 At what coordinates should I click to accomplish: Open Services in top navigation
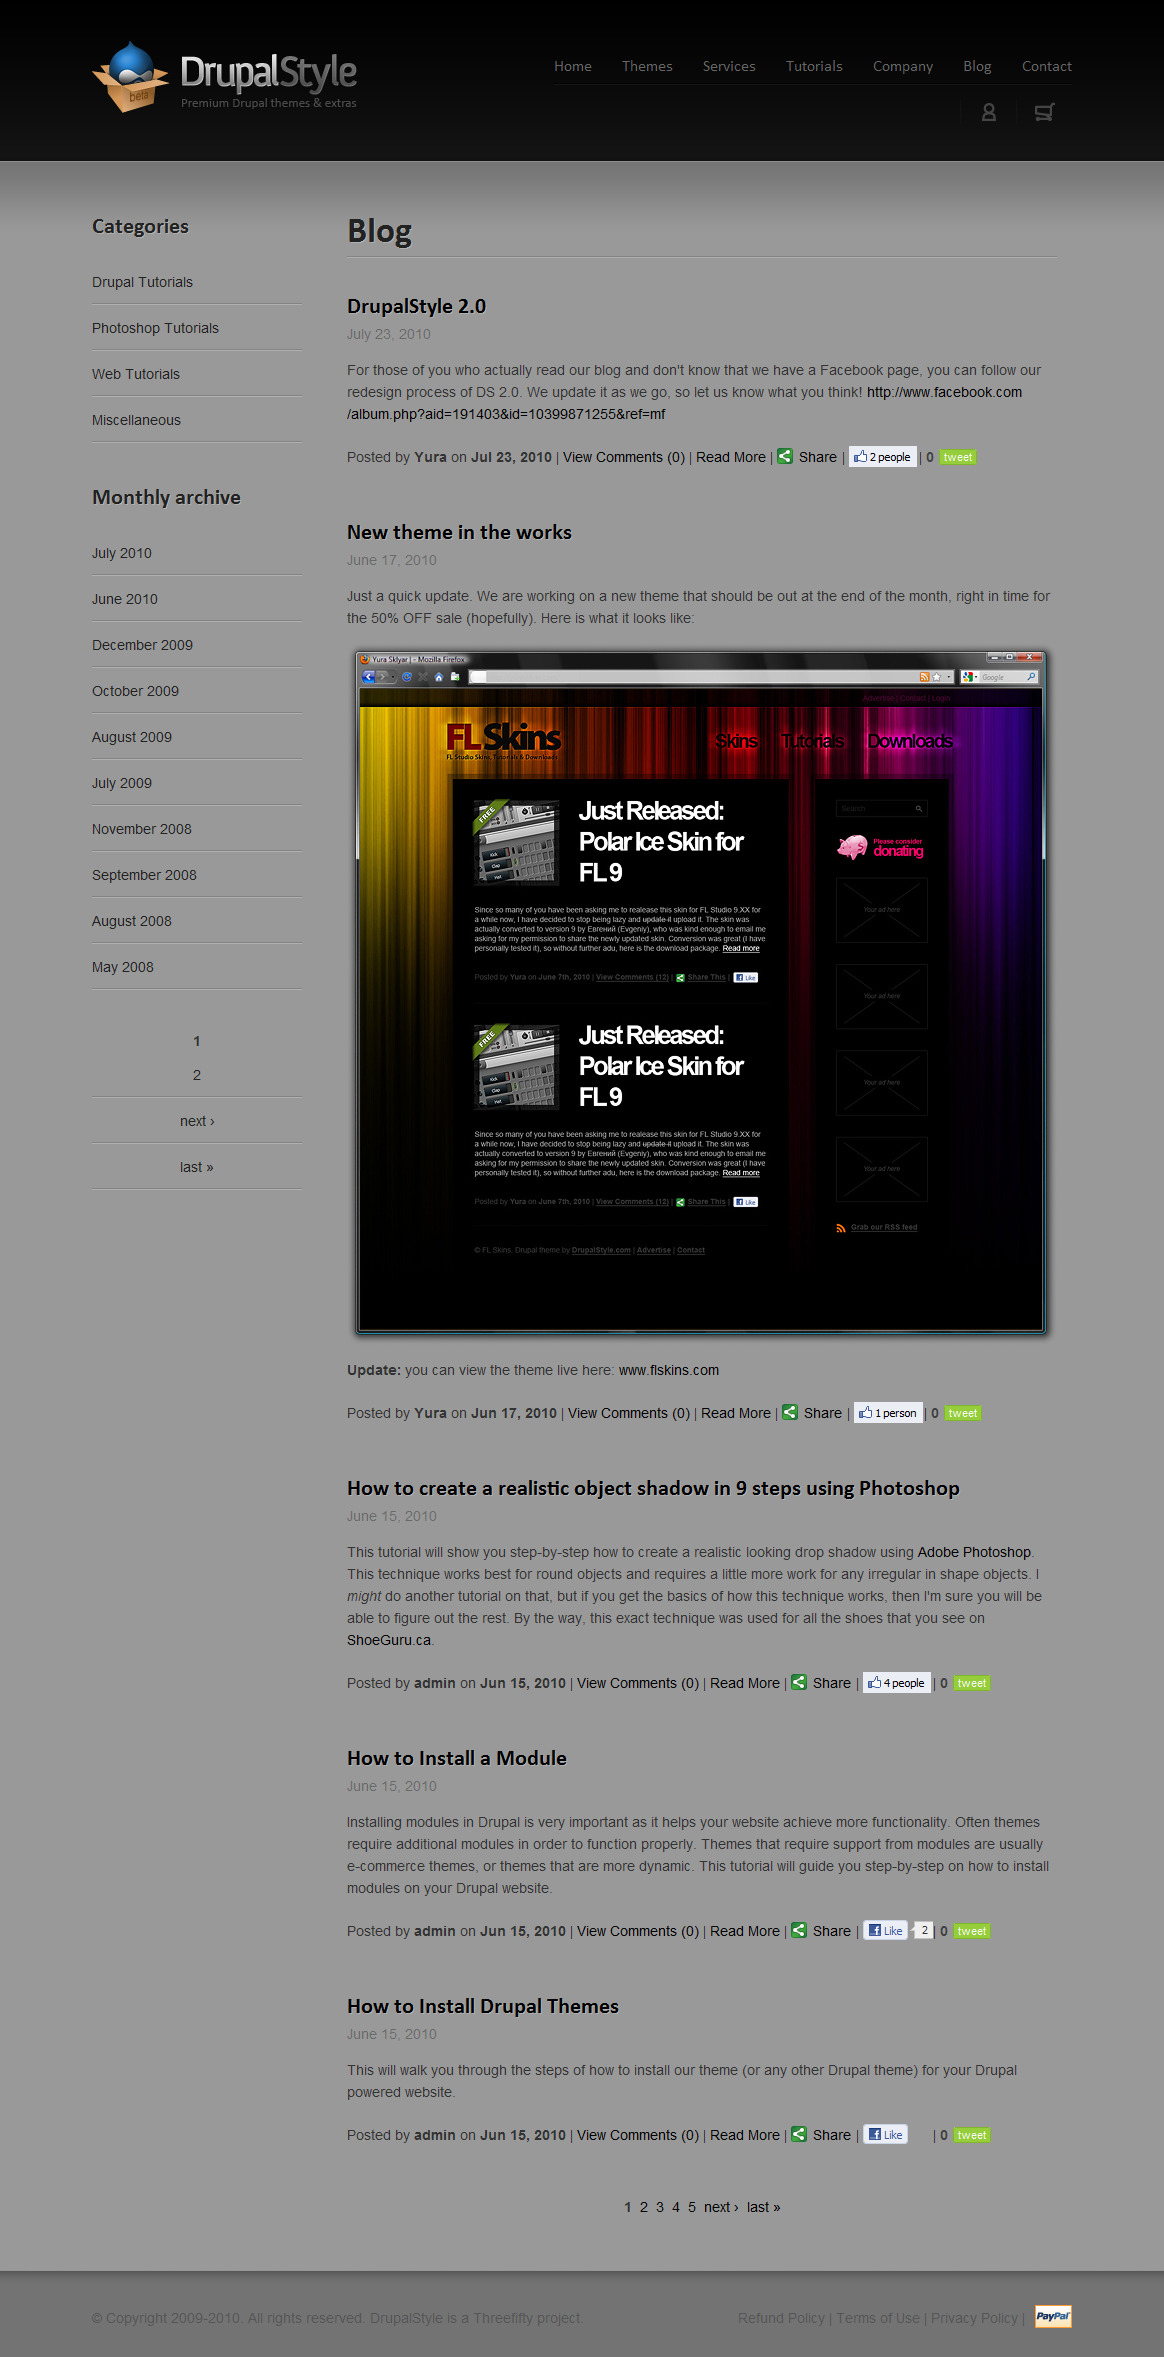(x=729, y=66)
